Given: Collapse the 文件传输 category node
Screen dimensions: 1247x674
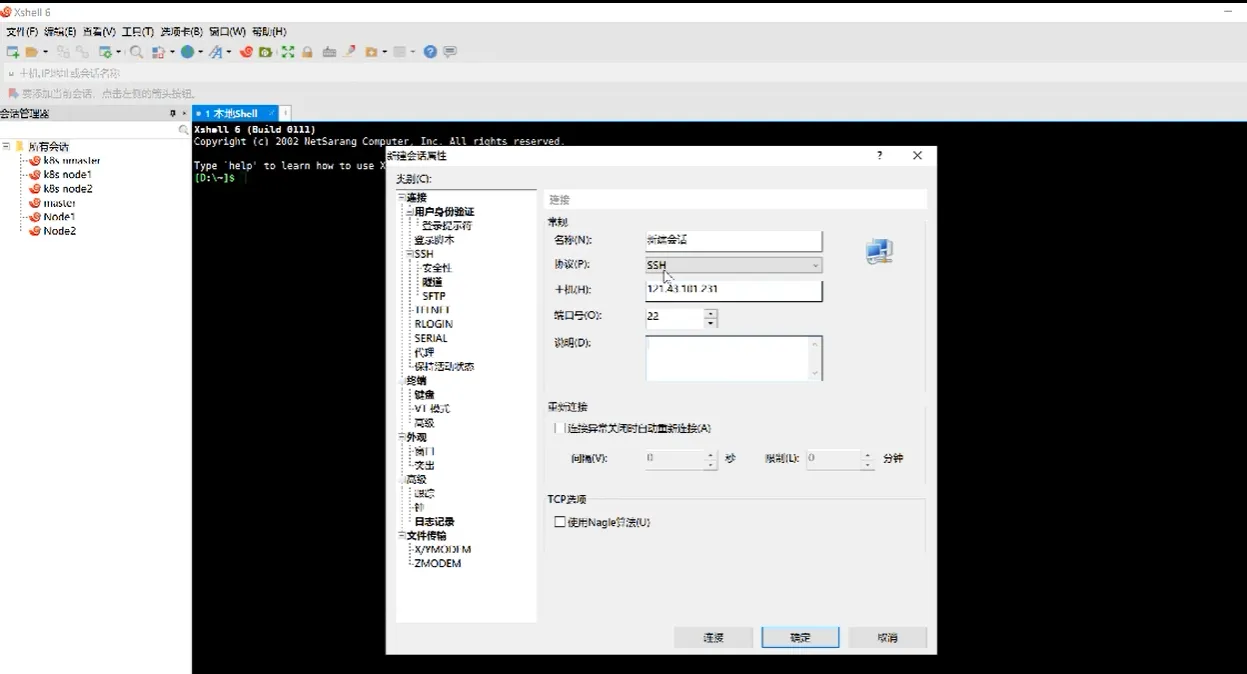Looking at the screenshot, I should pyautogui.click(x=401, y=536).
